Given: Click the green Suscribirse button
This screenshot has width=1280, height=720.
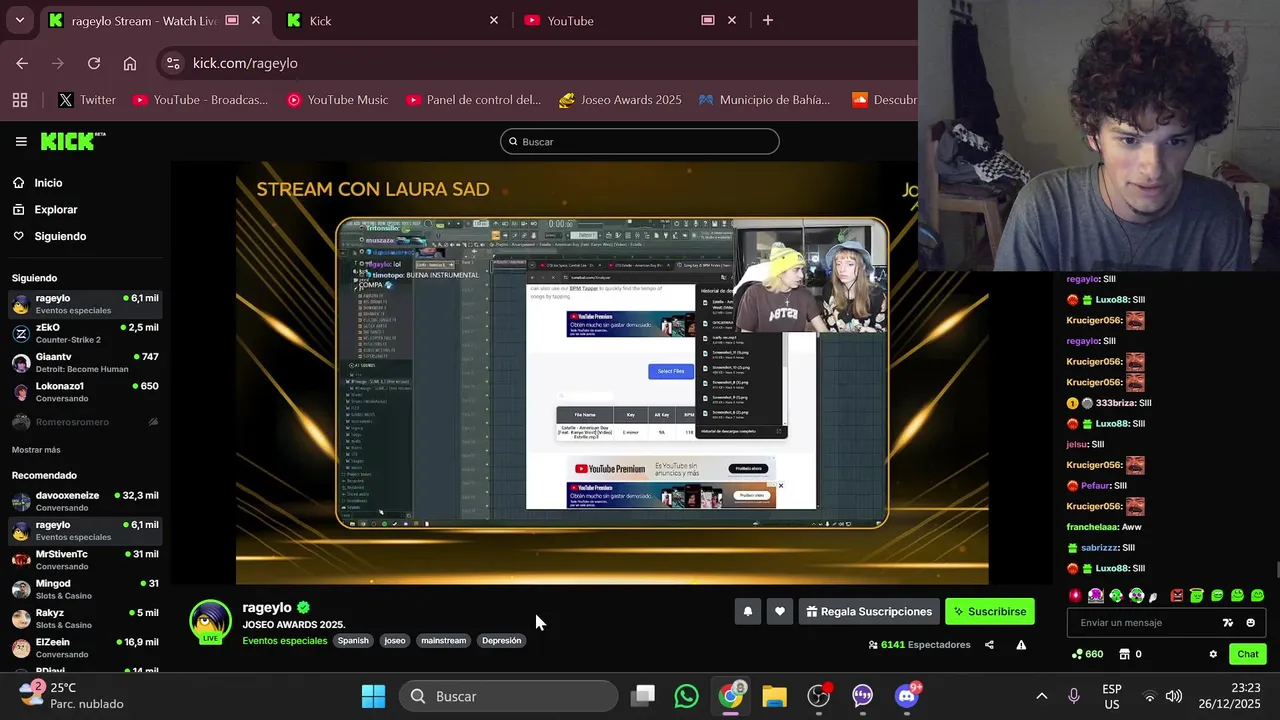Looking at the screenshot, I should tap(990, 611).
